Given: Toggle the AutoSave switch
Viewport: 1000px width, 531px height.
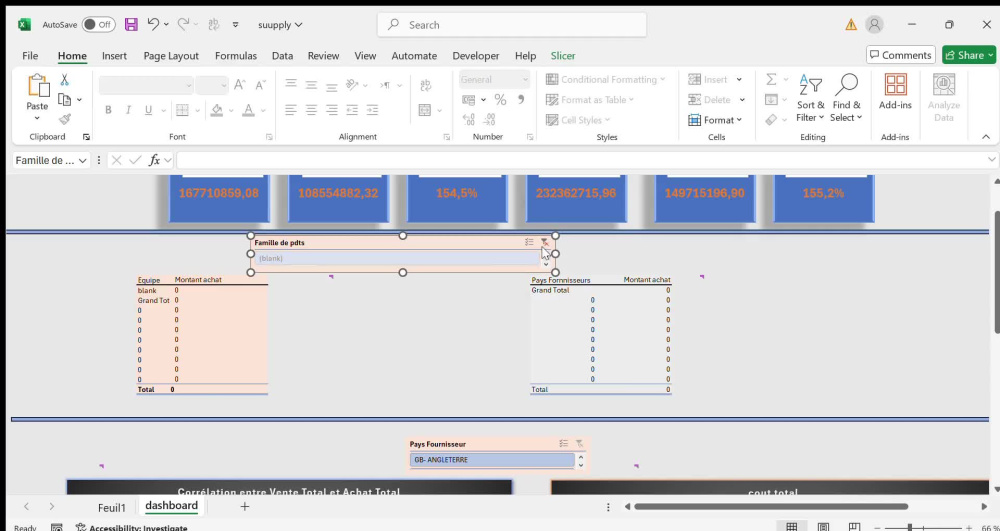Looking at the screenshot, I should coord(98,25).
